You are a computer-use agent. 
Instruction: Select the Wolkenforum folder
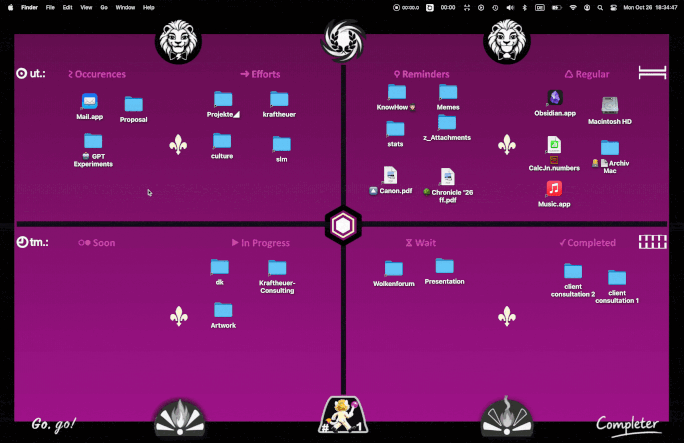[393, 269]
